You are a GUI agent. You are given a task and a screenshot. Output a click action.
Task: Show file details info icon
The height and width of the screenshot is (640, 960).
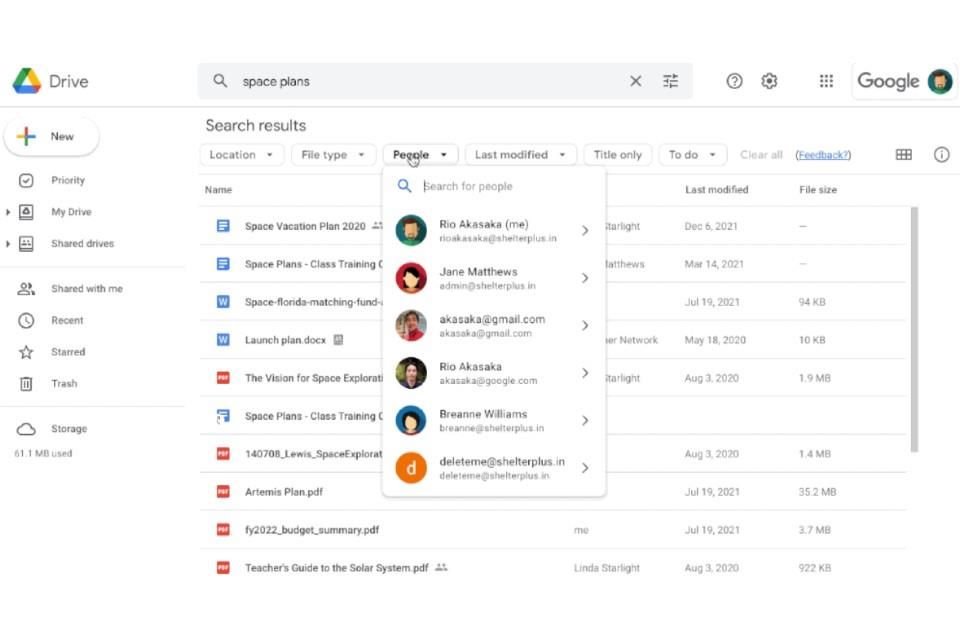pyautogui.click(x=941, y=155)
